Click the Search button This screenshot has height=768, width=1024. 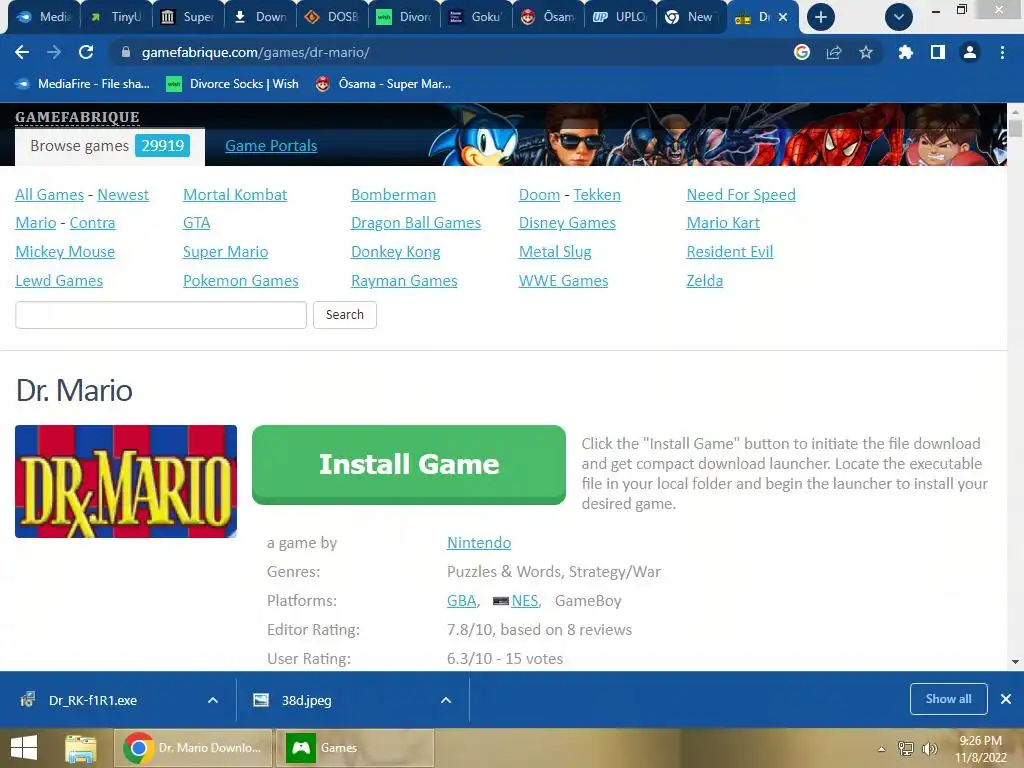pos(345,315)
